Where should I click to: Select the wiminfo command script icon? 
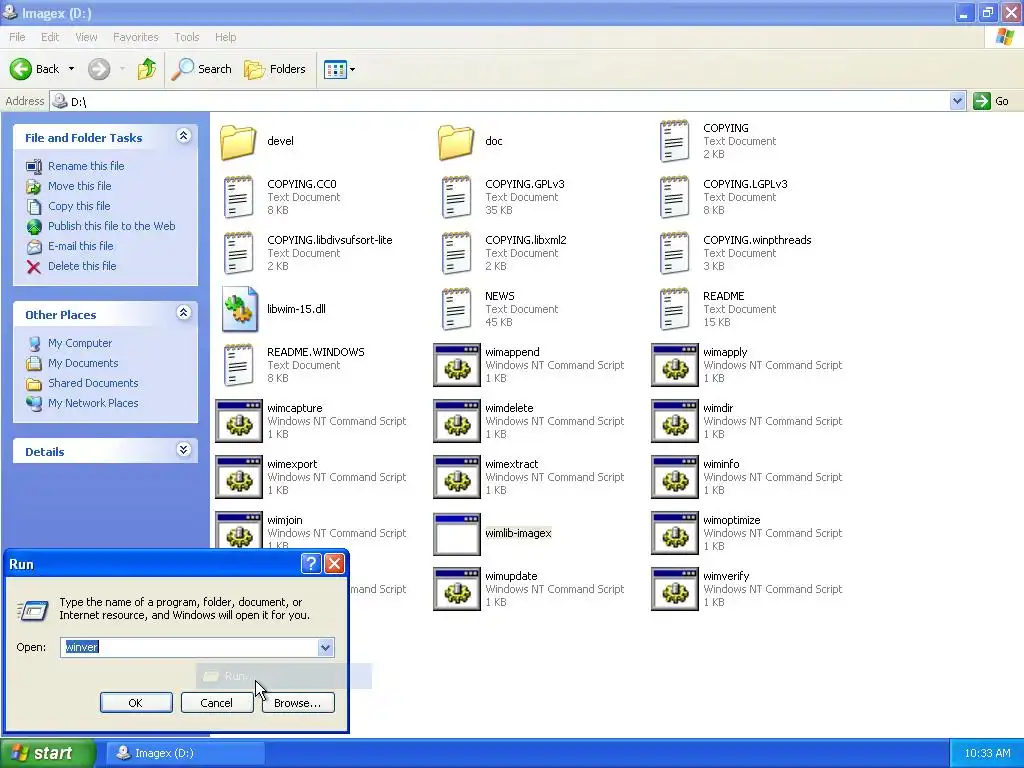pos(675,477)
